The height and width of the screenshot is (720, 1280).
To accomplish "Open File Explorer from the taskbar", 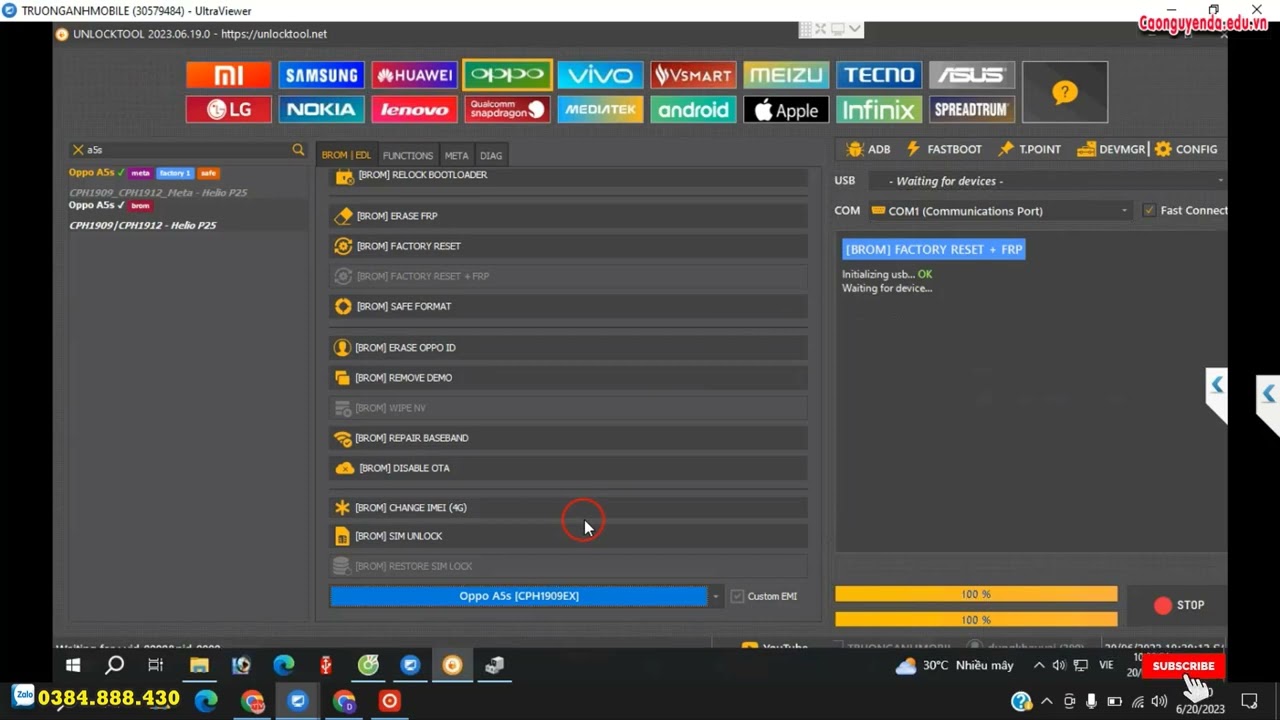I will [x=199, y=665].
